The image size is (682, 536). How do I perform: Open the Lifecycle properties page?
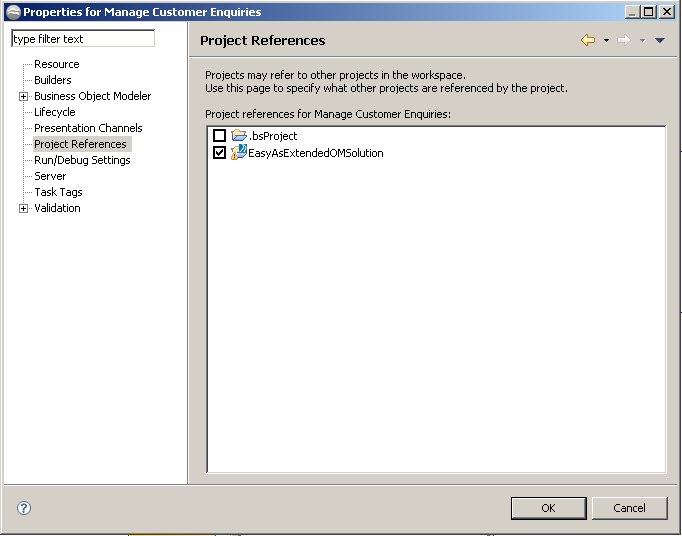(x=55, y=112)
